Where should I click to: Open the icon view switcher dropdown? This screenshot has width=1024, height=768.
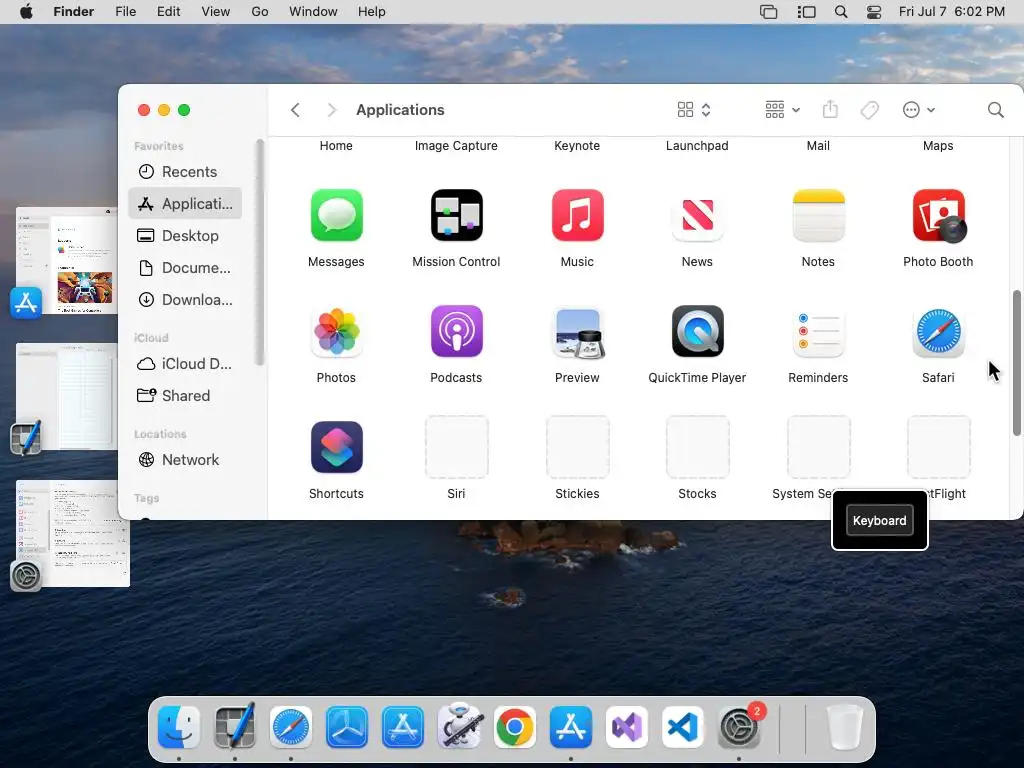[x=694, y=110]
